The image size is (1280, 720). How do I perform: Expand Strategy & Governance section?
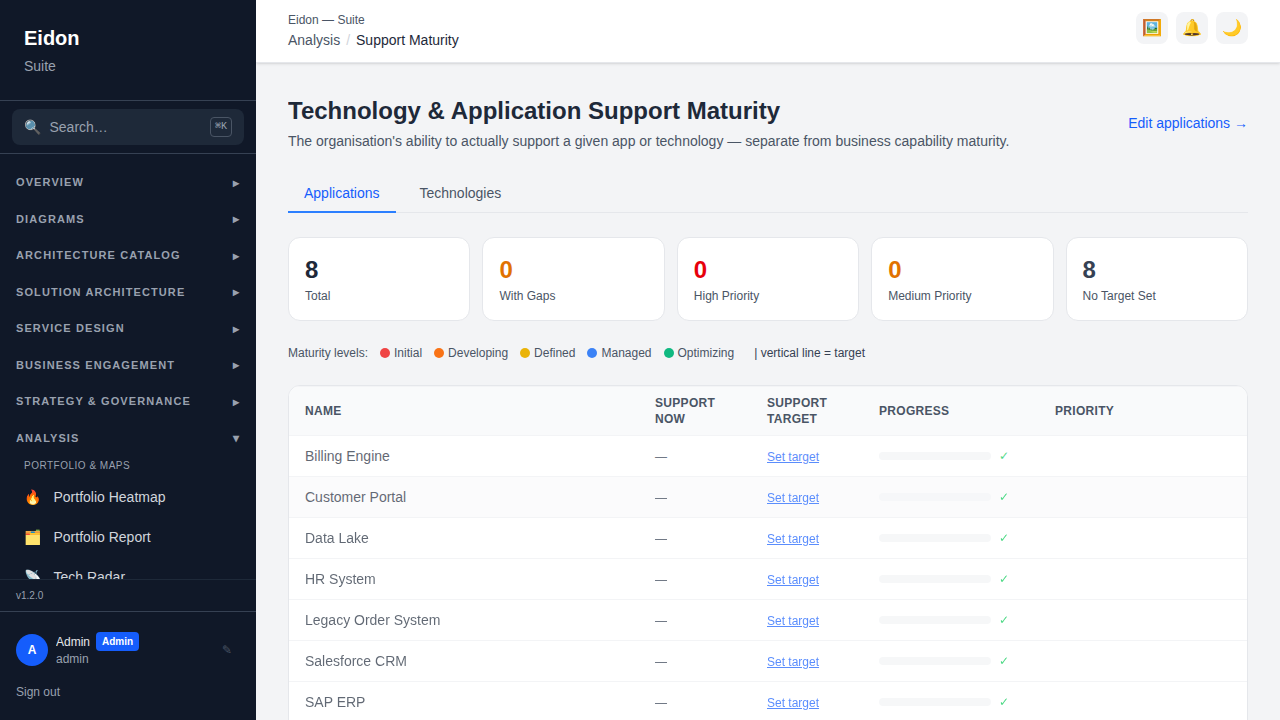(128, 401)
